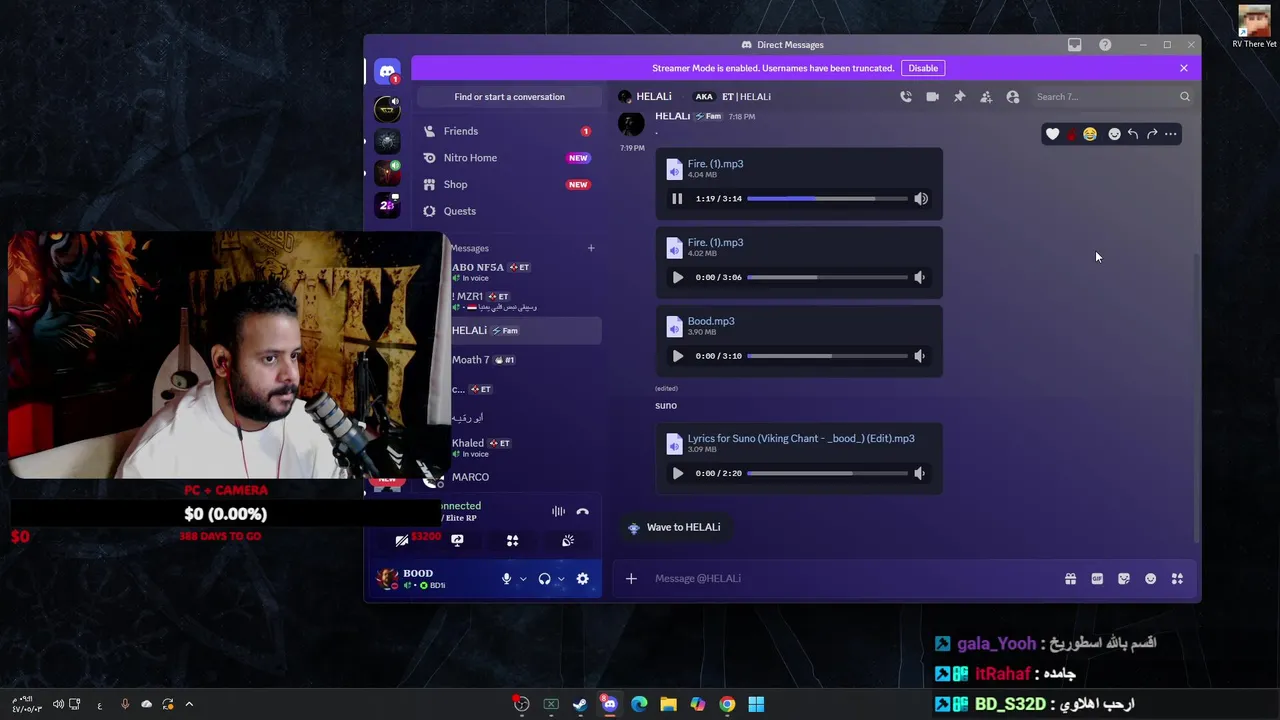
Task: Add friends to this DM
Action: point(986,97)
